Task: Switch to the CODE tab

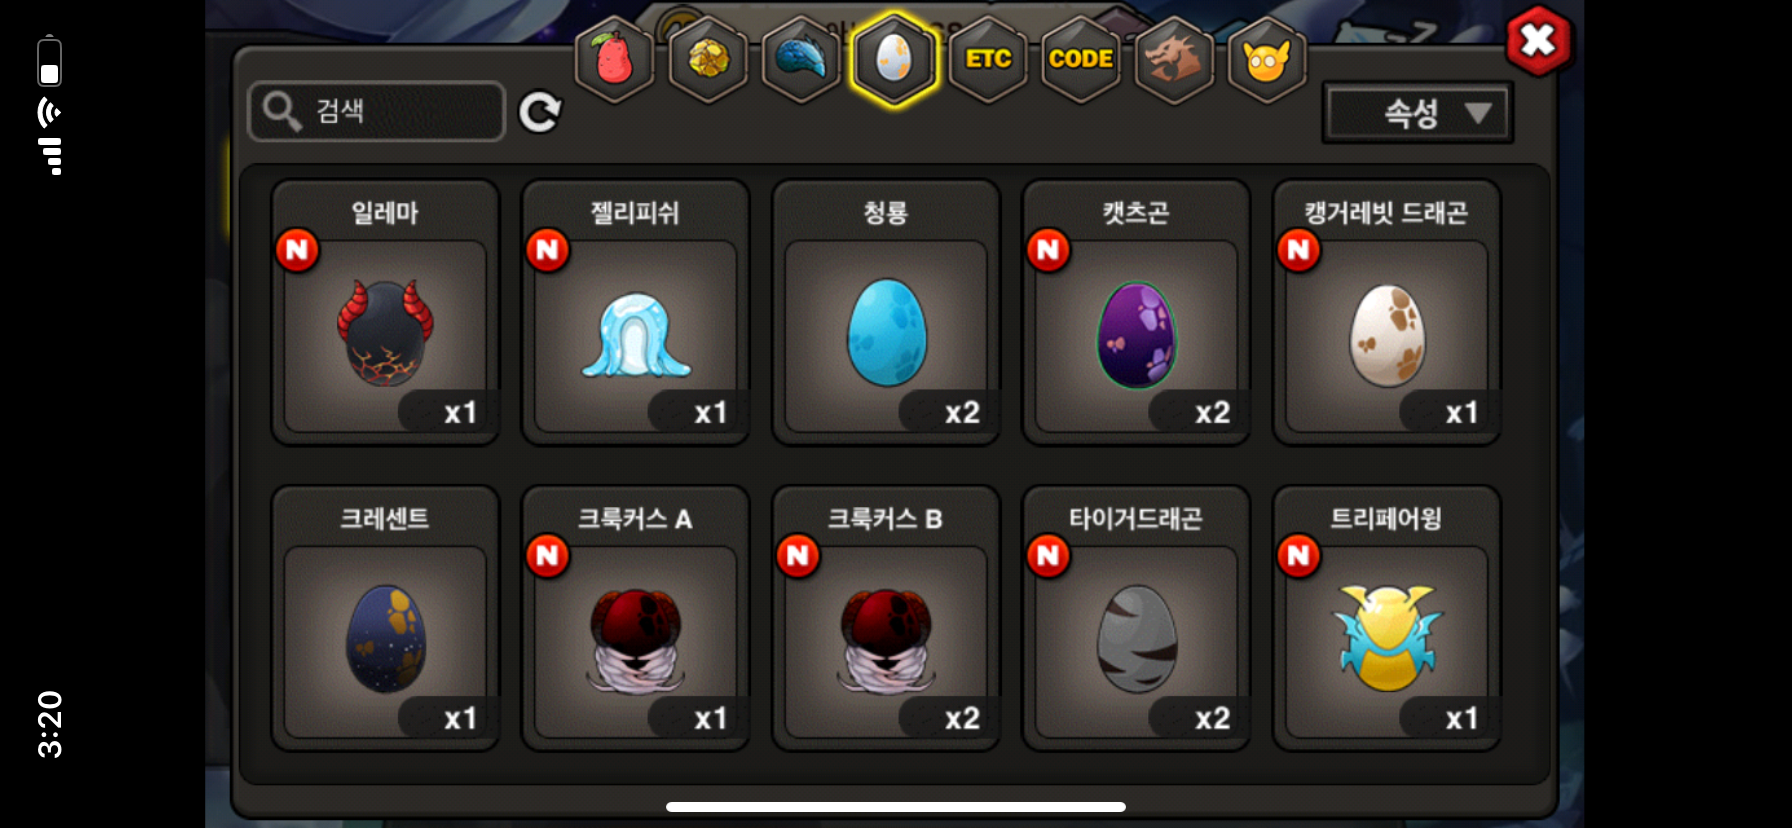Action: (1081, 59)
